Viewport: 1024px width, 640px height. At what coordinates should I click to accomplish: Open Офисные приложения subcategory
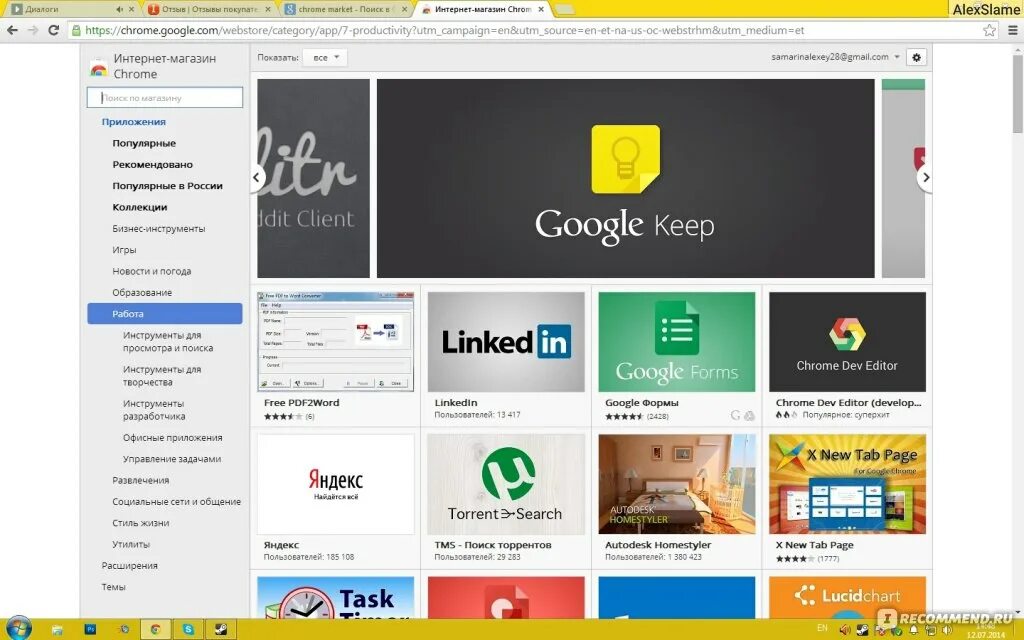[x=172, y=438]
